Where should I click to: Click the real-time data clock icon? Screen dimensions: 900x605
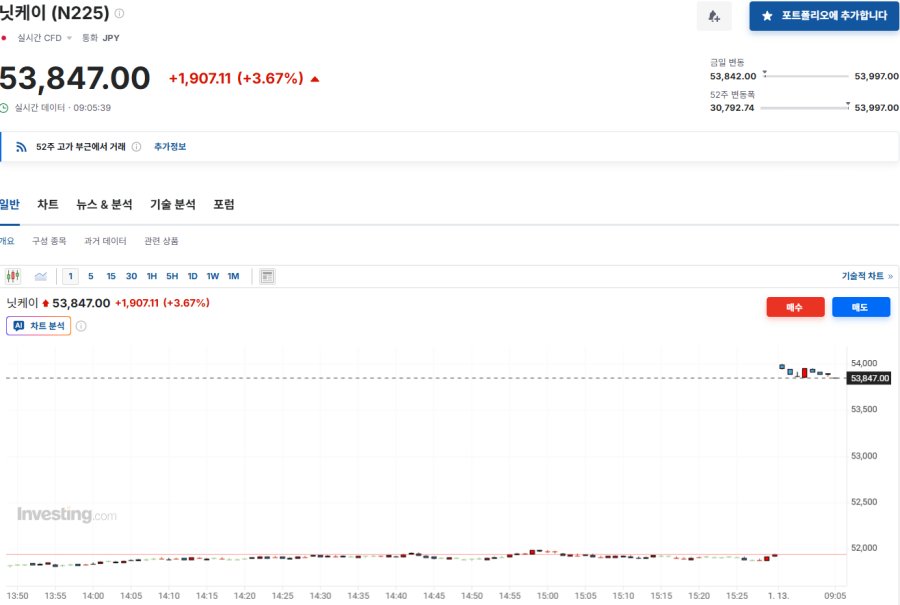[x=5, y=108]
